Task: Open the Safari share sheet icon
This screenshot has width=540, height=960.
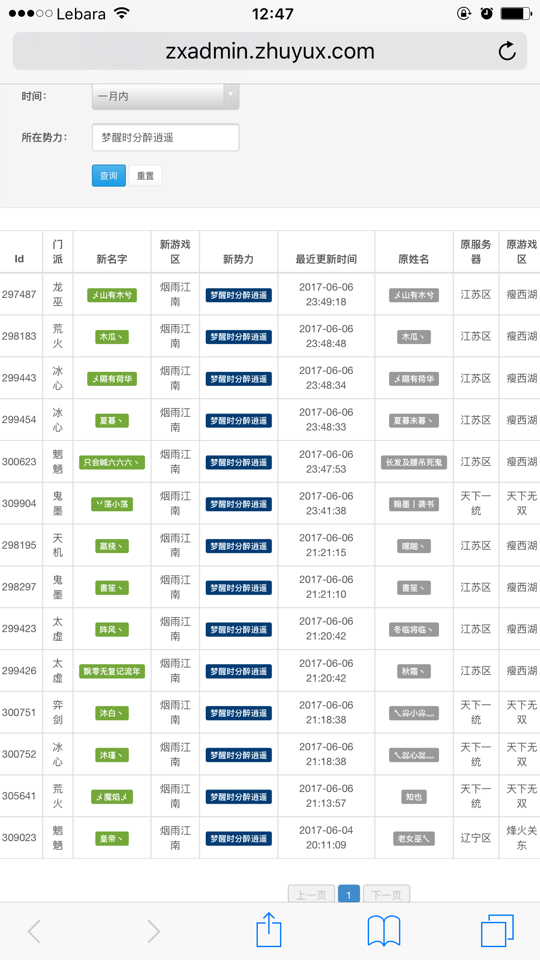Action: pyautogui.click(x=269, y=930)
